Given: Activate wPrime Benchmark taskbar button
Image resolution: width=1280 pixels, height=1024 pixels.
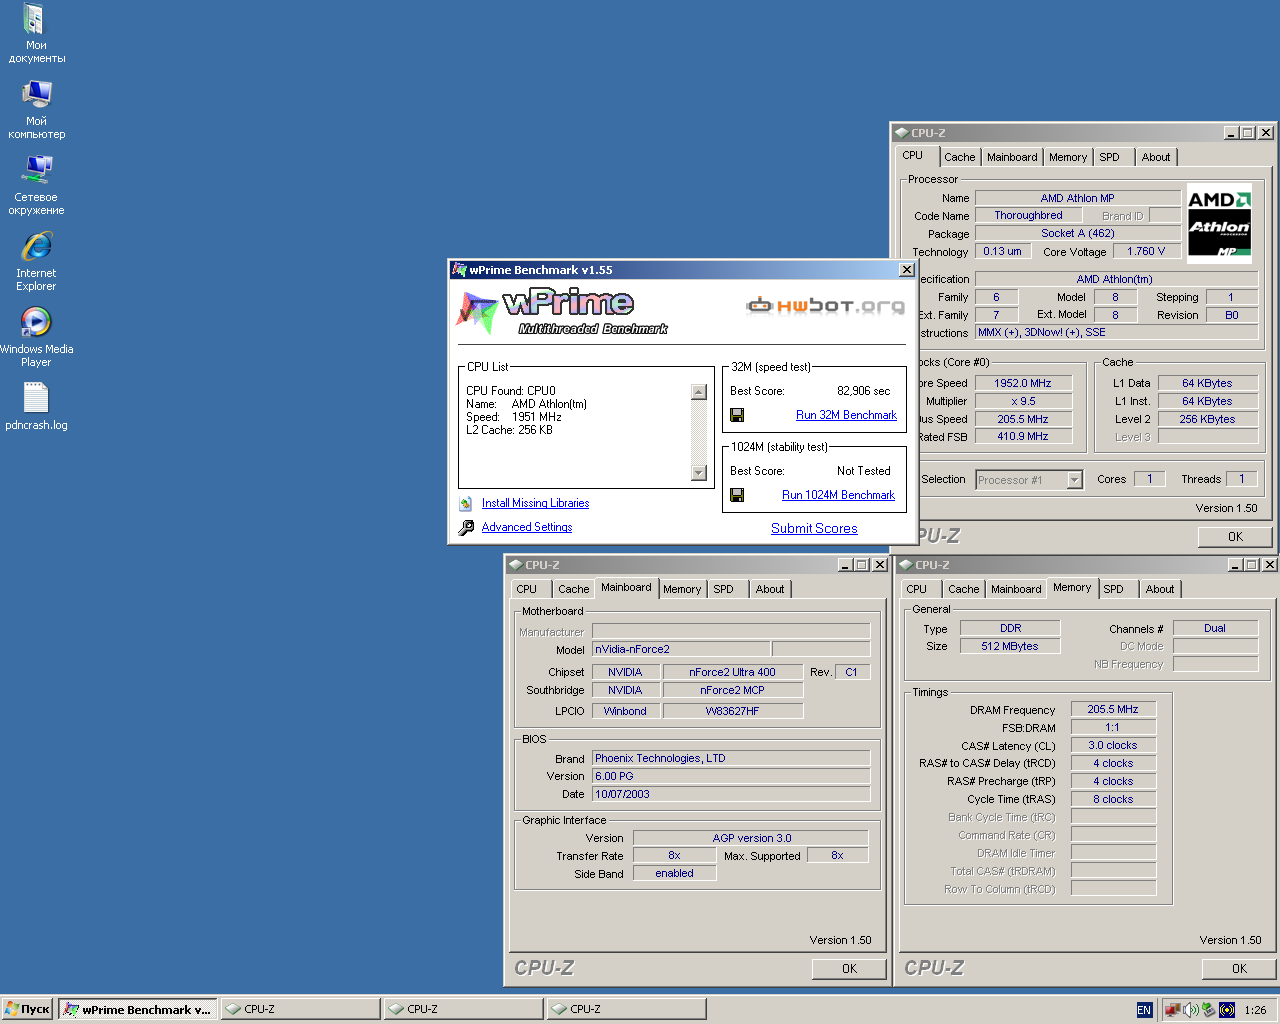Looking at the screenshot, I should [137, 1010].
